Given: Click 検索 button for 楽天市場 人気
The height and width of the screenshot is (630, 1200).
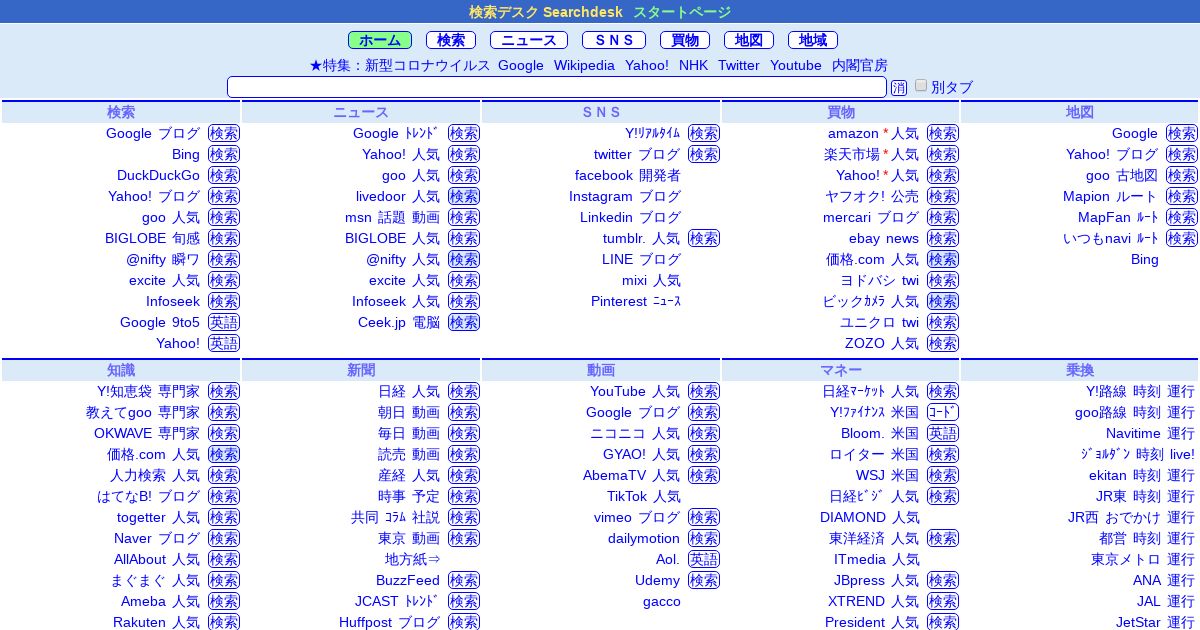Looking at the screenshot, I should (943, 154).
